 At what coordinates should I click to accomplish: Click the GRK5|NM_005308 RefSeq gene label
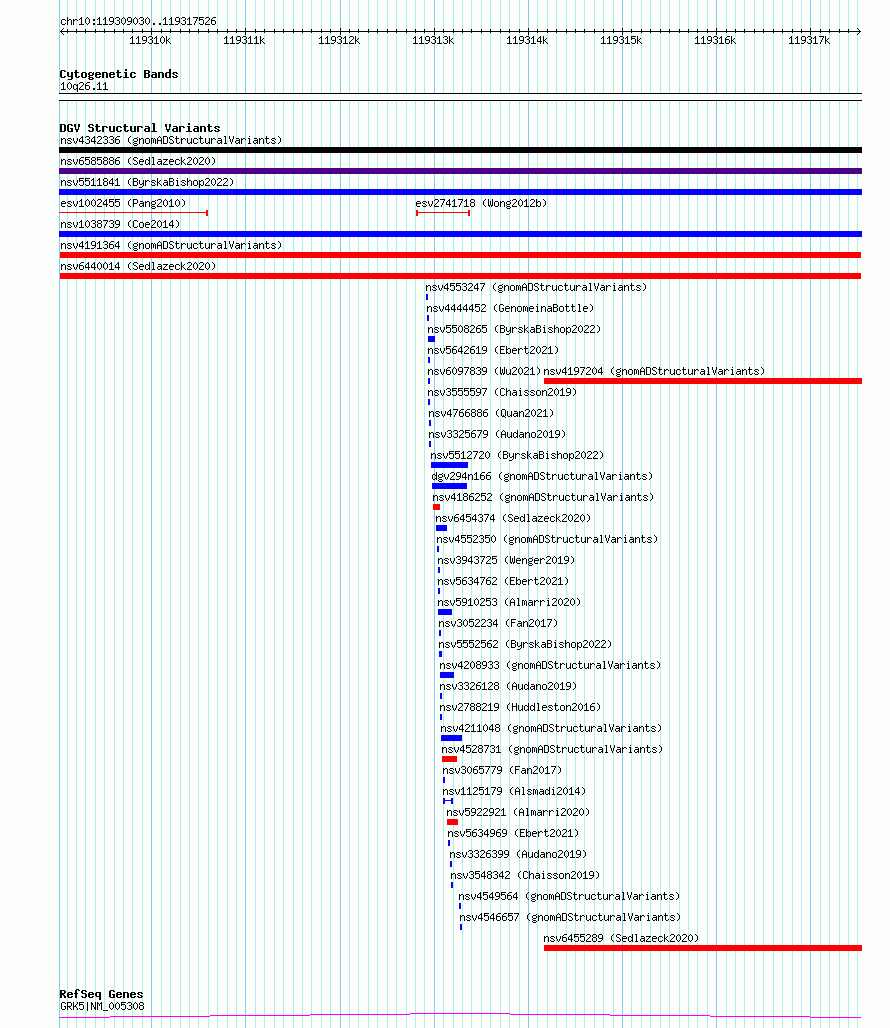[102, 1006]
